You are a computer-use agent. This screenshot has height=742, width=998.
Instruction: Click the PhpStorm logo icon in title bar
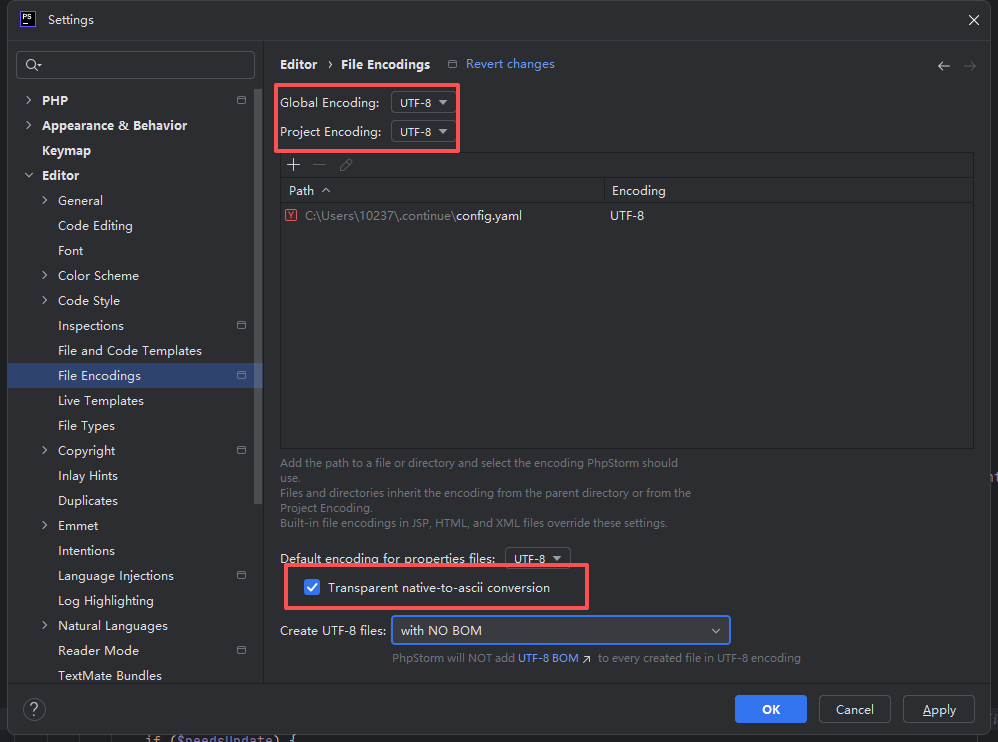pyautogui.click(x=28, y=19)
